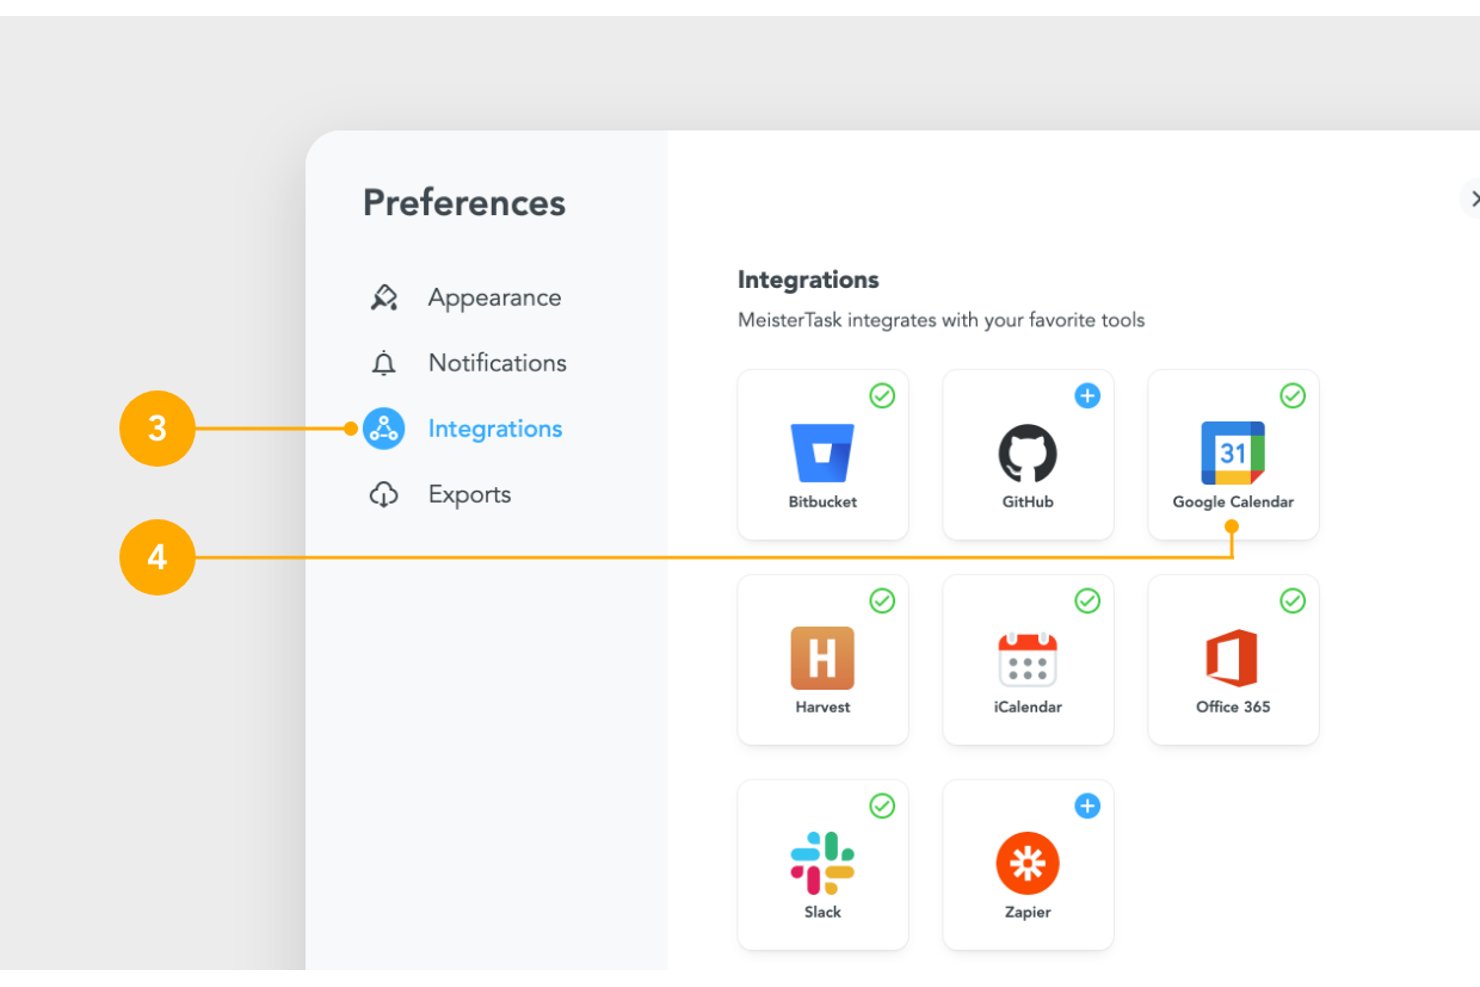Click the Harvest logo icon
The image size is (1480, 987).
[822, 658]
